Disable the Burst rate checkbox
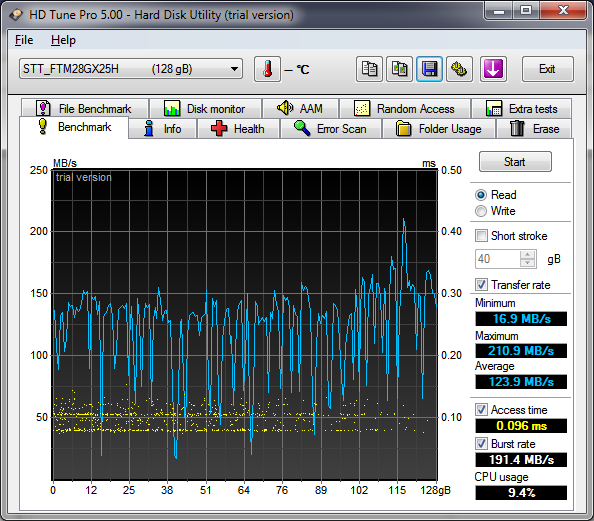594x521 pixels. (481, 443)
